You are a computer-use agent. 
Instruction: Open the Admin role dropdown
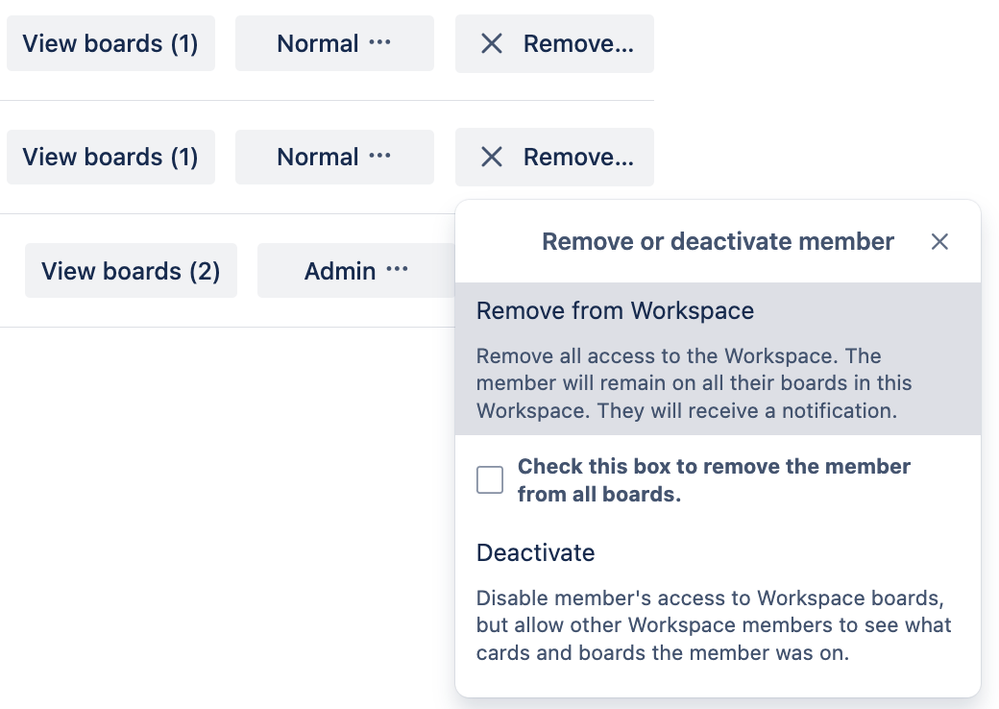coord(355,270)
